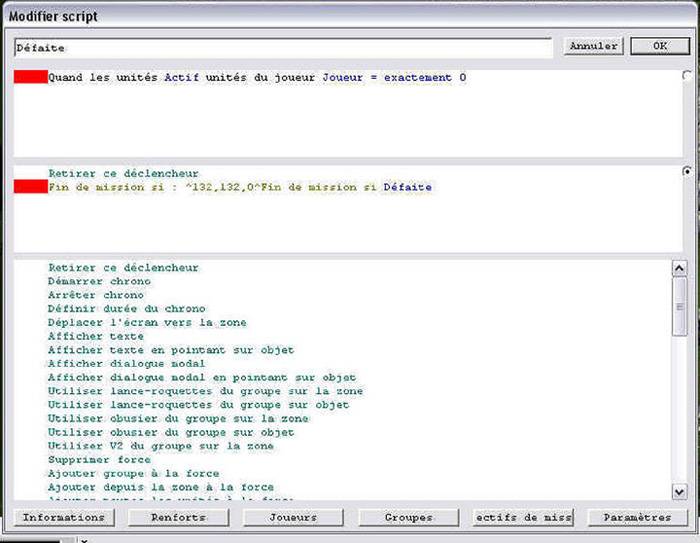The width and height of the screenshot is (700, 543).
Task: Open the Paramètres section
Action: pos(638,517)
